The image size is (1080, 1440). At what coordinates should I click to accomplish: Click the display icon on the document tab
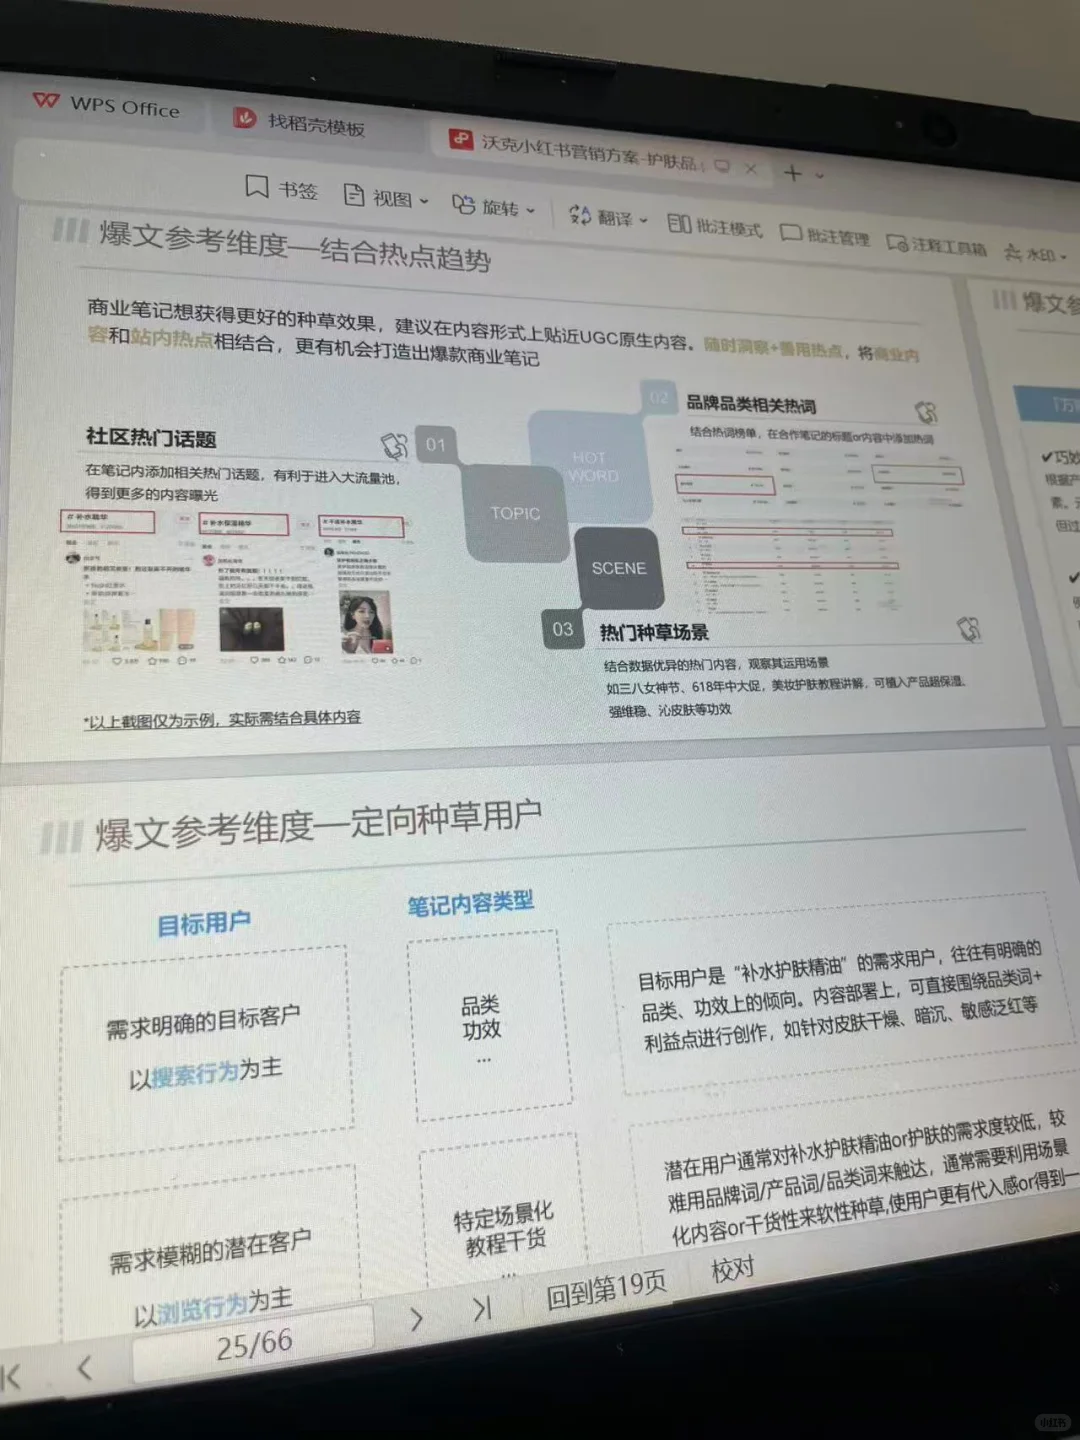point(722,165)
